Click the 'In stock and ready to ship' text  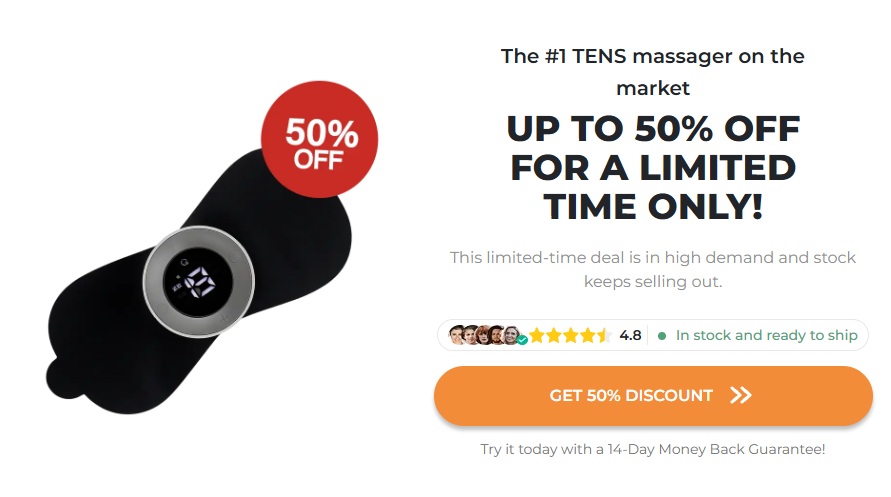(766, 335)
